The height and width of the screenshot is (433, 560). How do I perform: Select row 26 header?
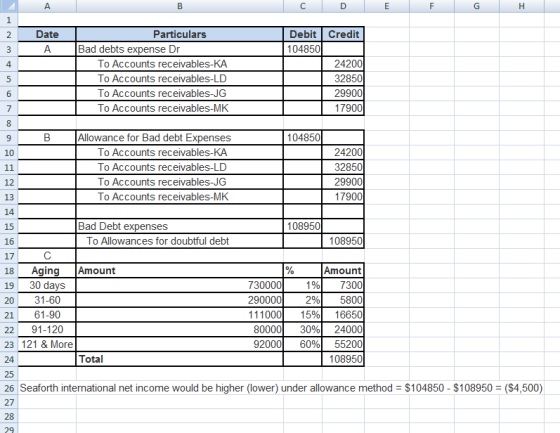click(9, 388)
